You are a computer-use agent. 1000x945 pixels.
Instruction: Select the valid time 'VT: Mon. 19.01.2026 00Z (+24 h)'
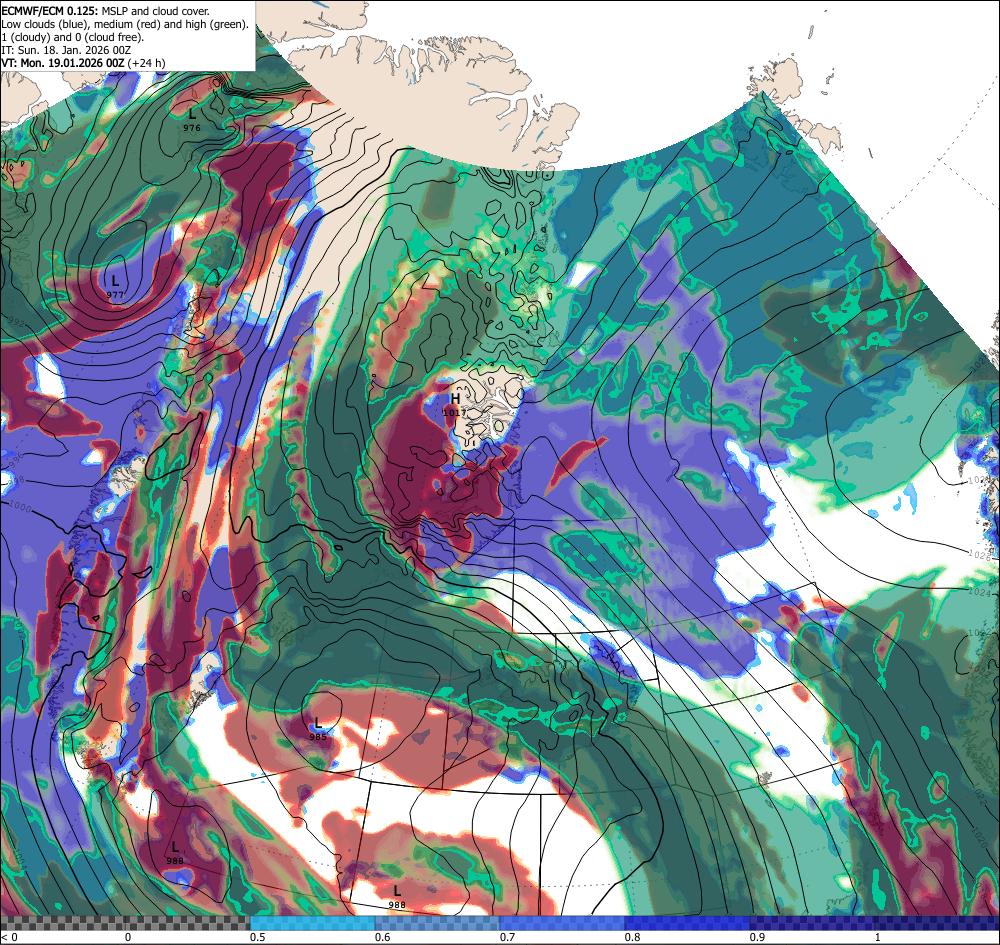point(83,63)
